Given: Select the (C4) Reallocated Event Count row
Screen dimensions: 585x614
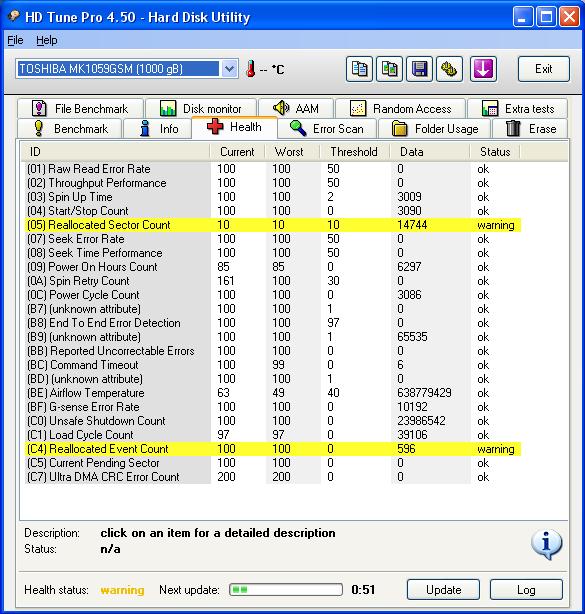Looking at the screenshot, I should point(273,449).
